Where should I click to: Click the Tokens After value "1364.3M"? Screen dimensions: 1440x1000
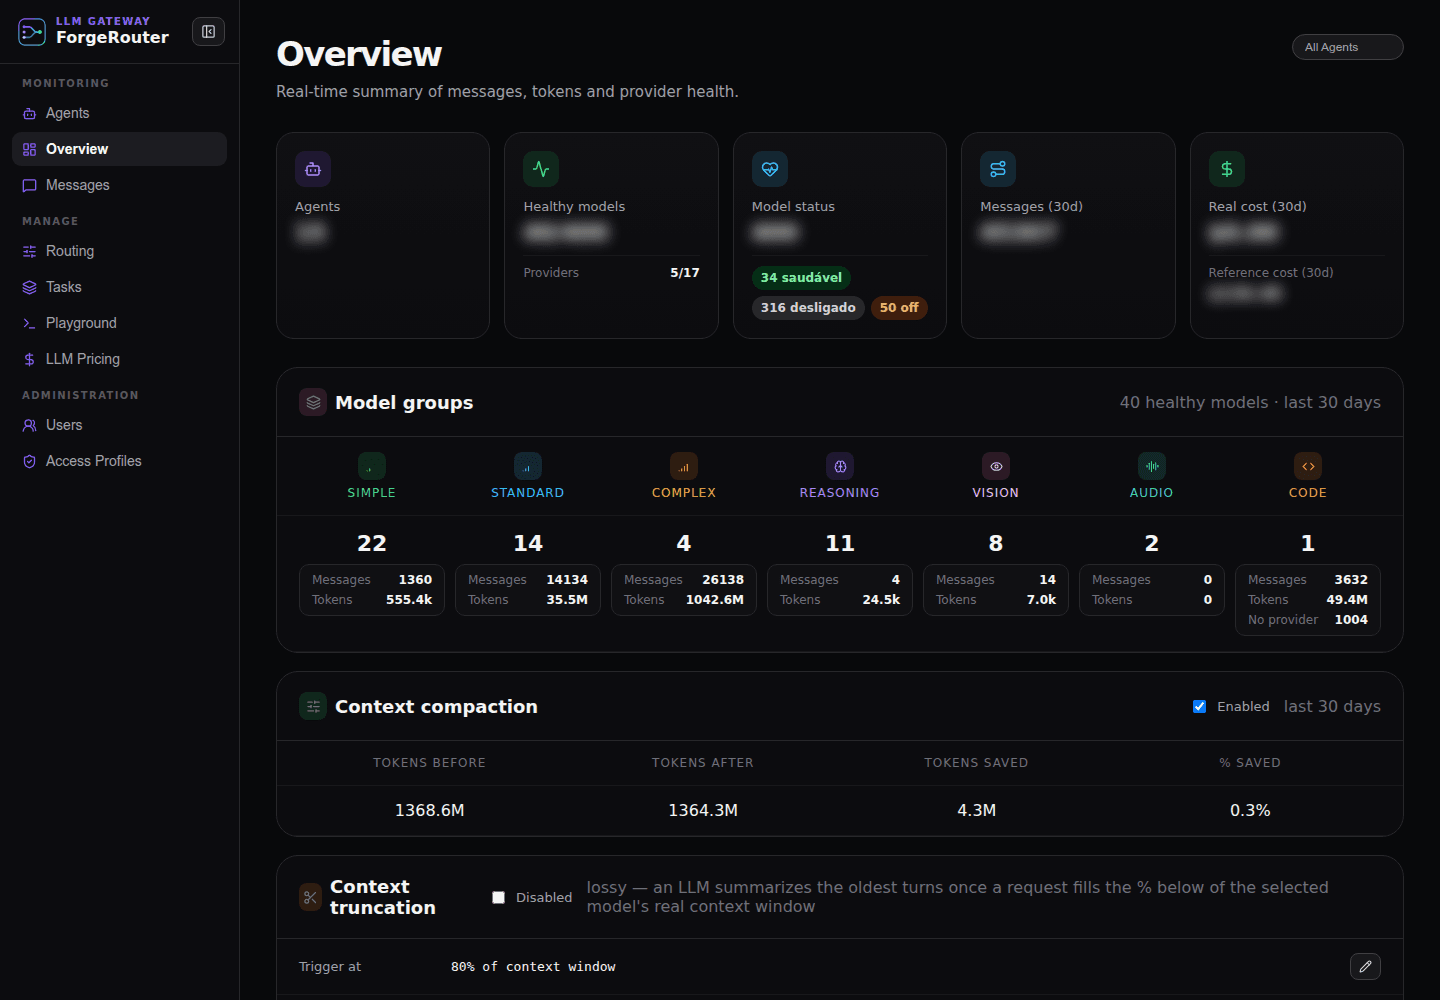703,810
